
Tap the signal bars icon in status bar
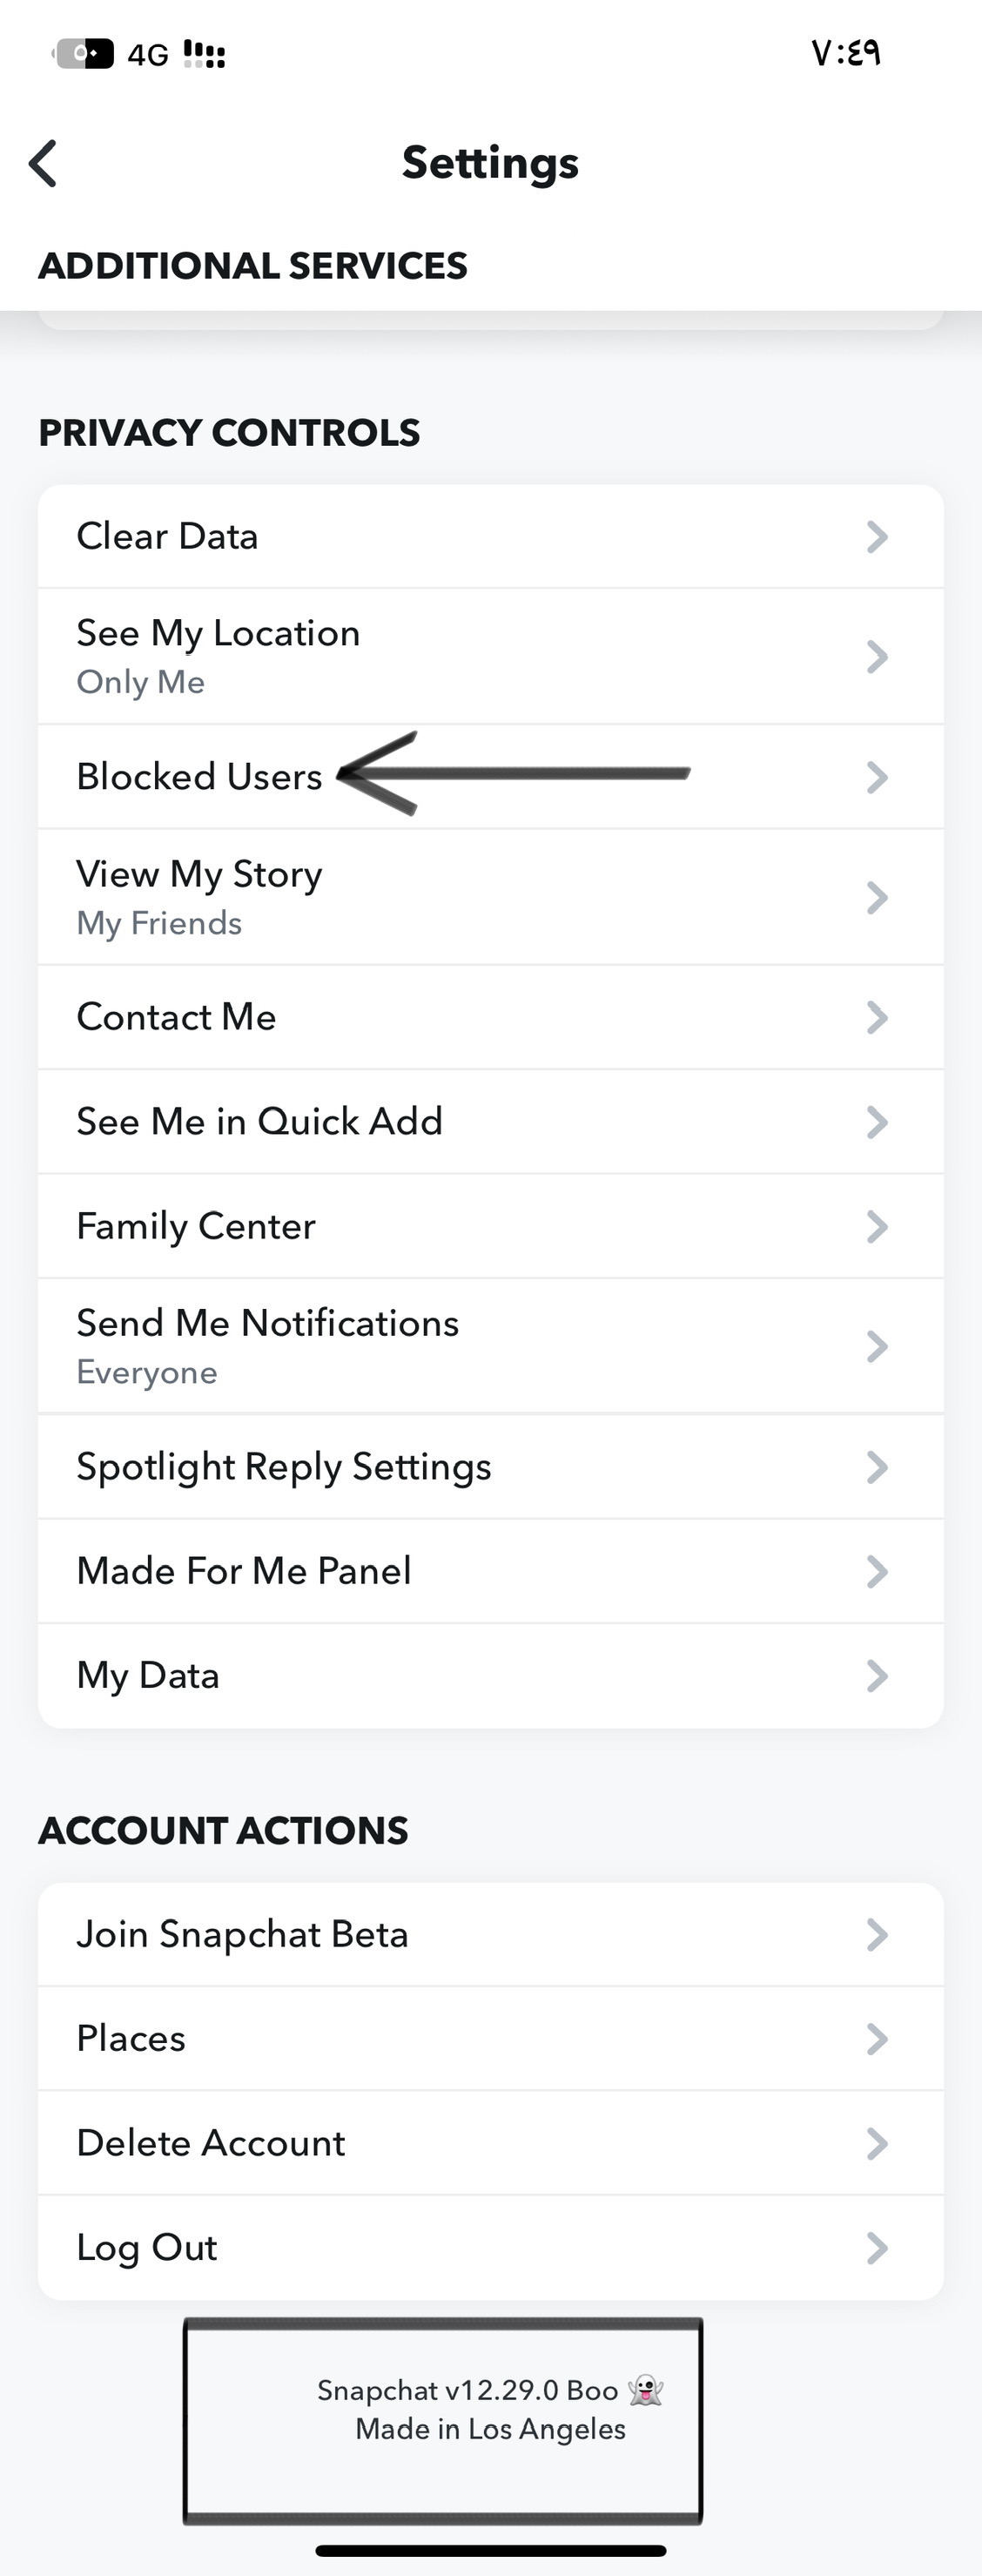[205, 54]
